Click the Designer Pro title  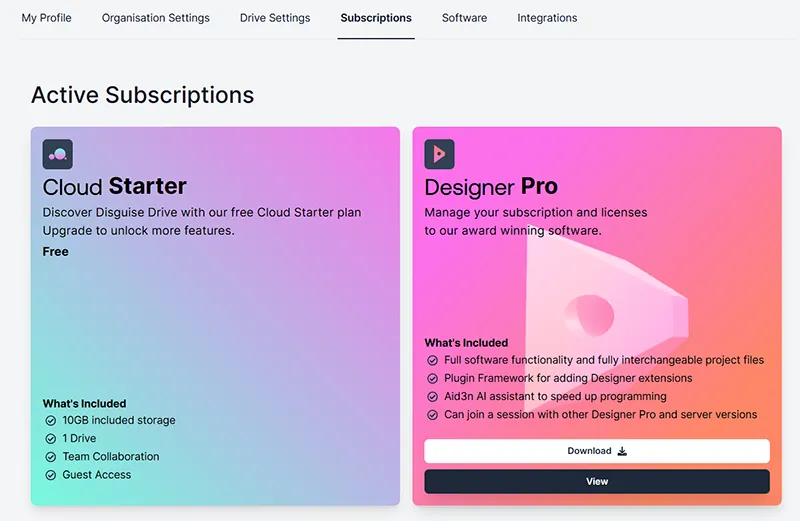pos(491,186)
